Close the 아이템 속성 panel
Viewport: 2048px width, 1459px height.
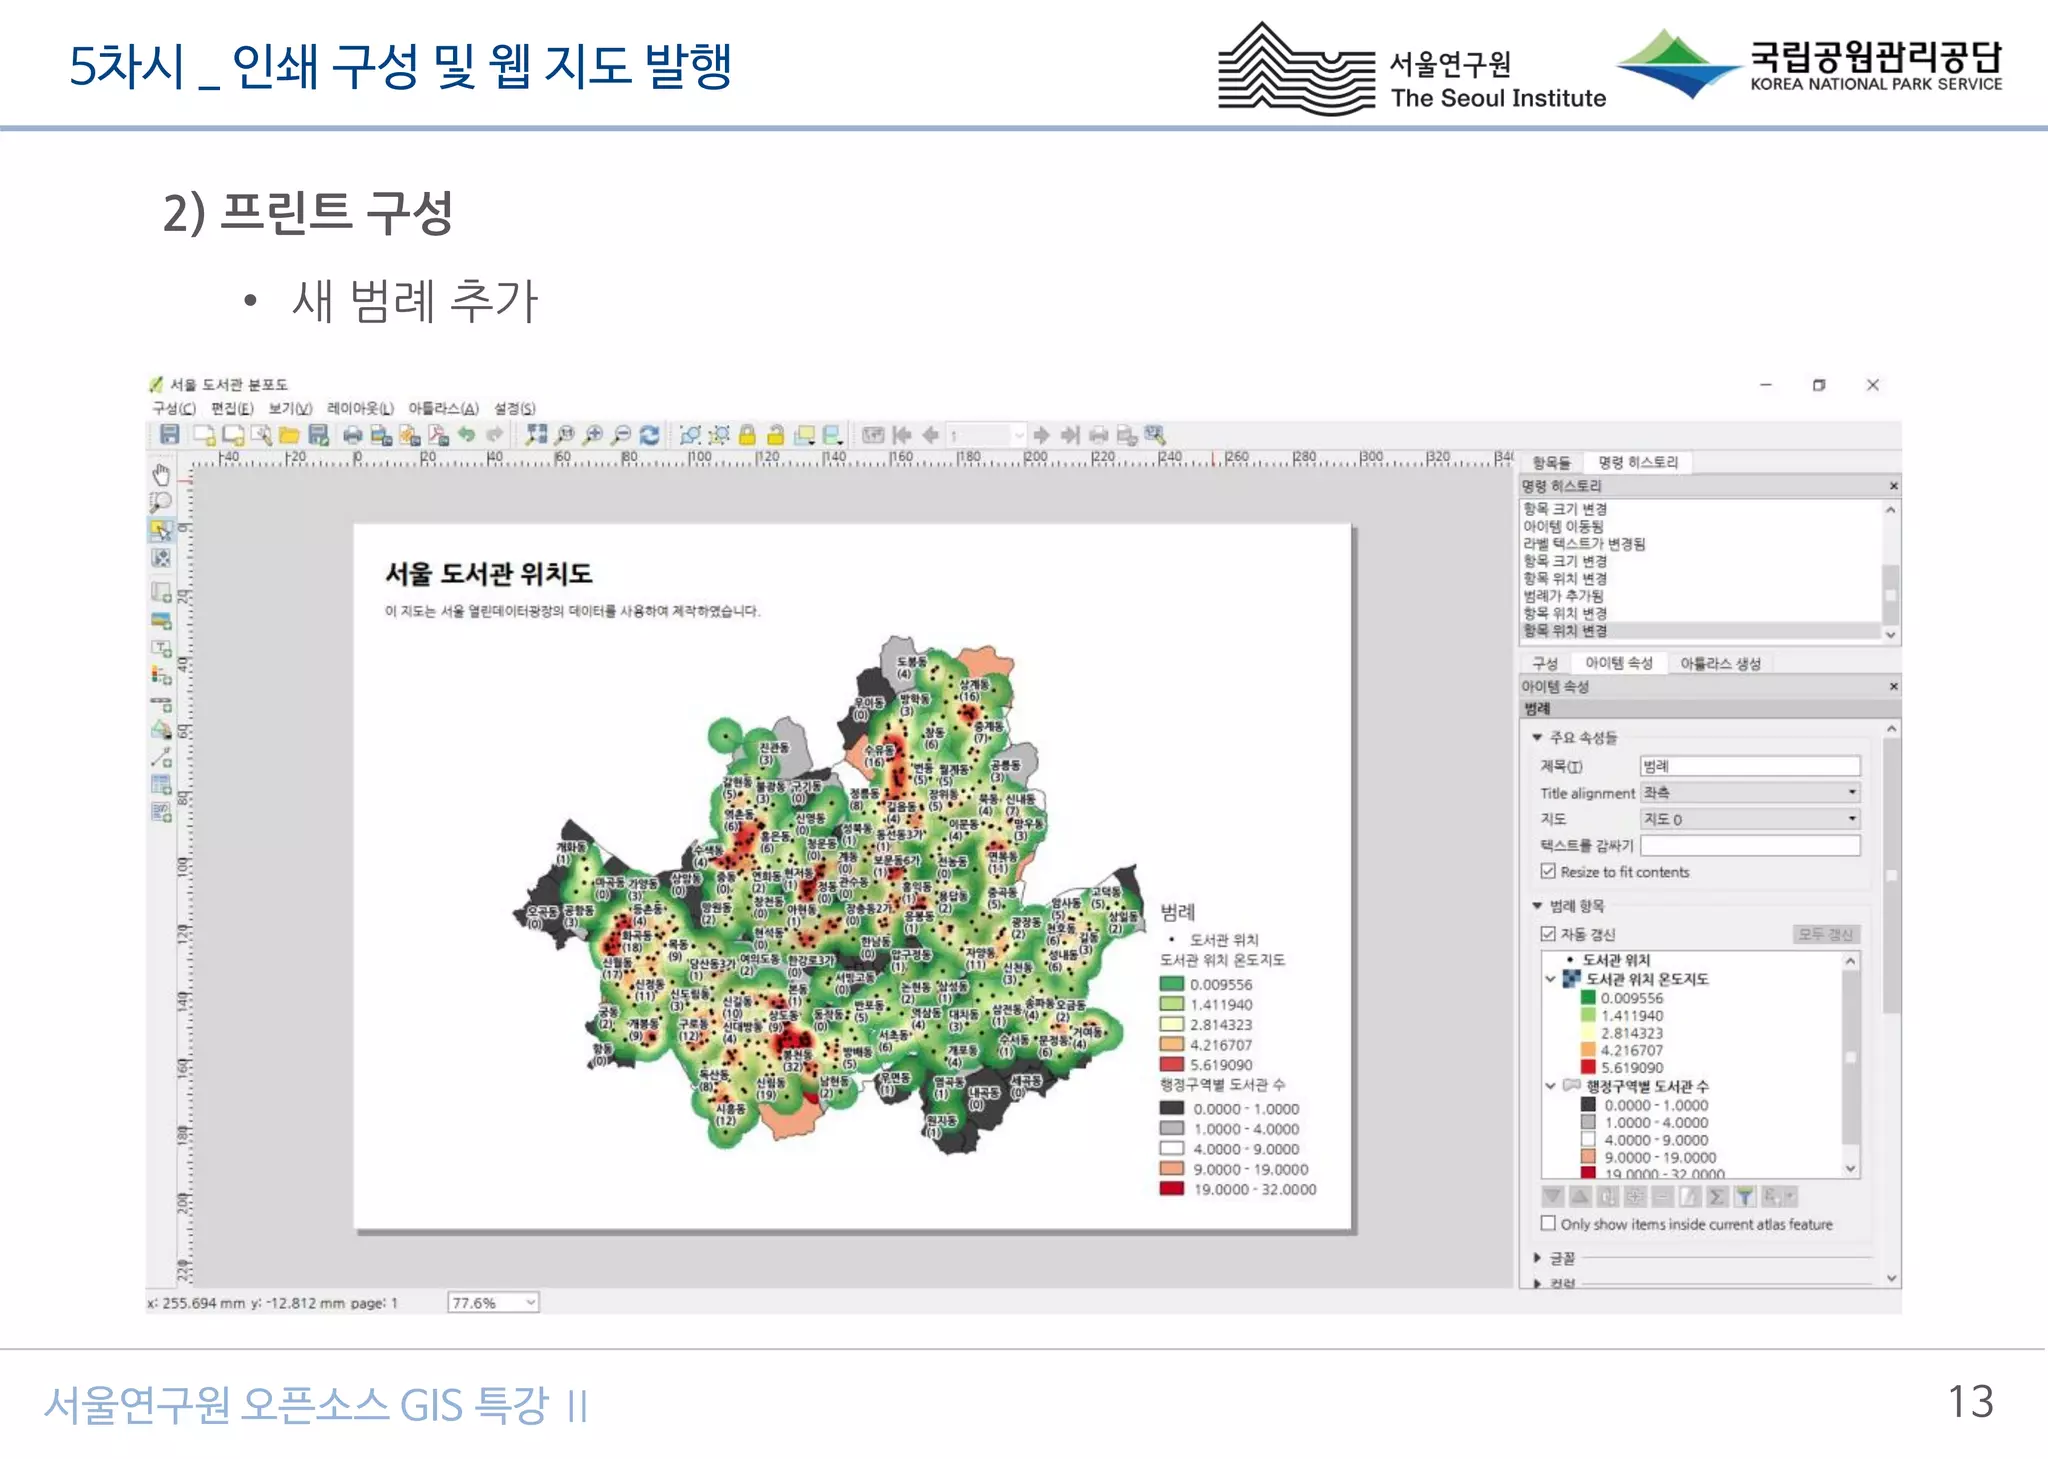coord(1893,687)
